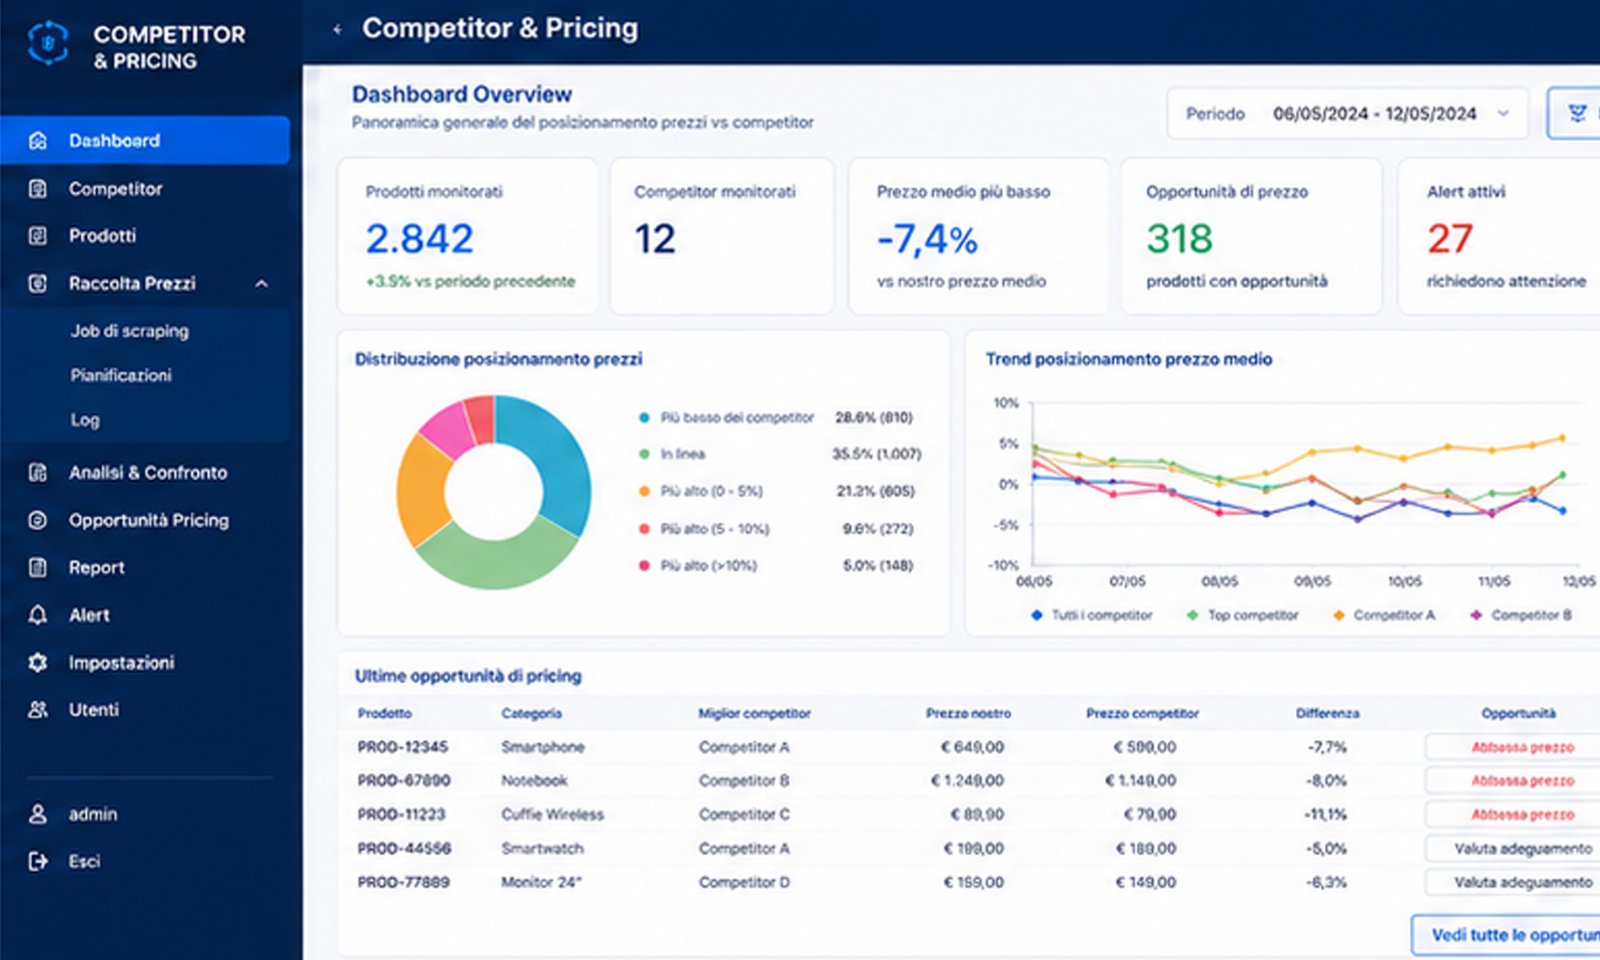This screenshot has width=1600, height=960.
Task: Select Job di scraping submenu item
Action: click(x=129, y=331)
